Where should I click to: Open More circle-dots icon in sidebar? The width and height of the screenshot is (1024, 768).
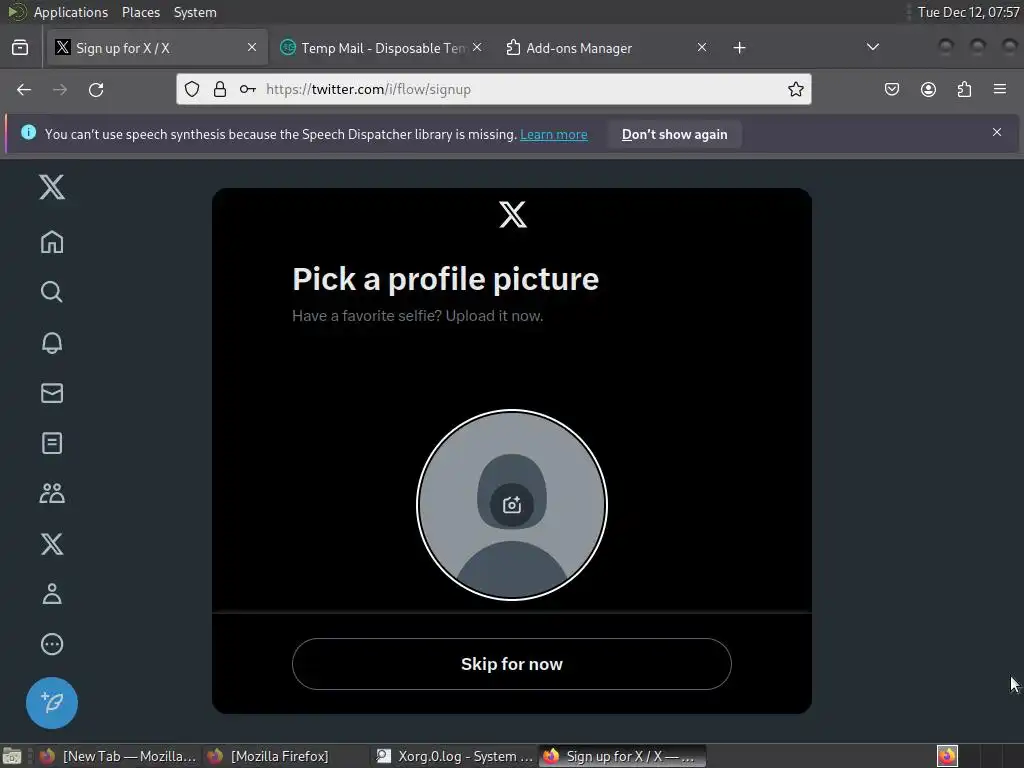[52, 644]
